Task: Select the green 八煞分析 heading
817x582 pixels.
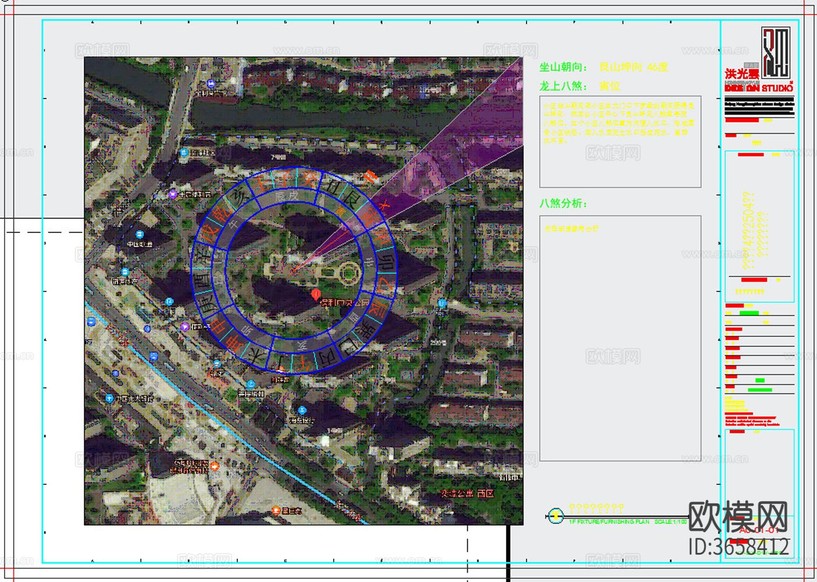Action: pyautogui.click(x=563, y=203)
